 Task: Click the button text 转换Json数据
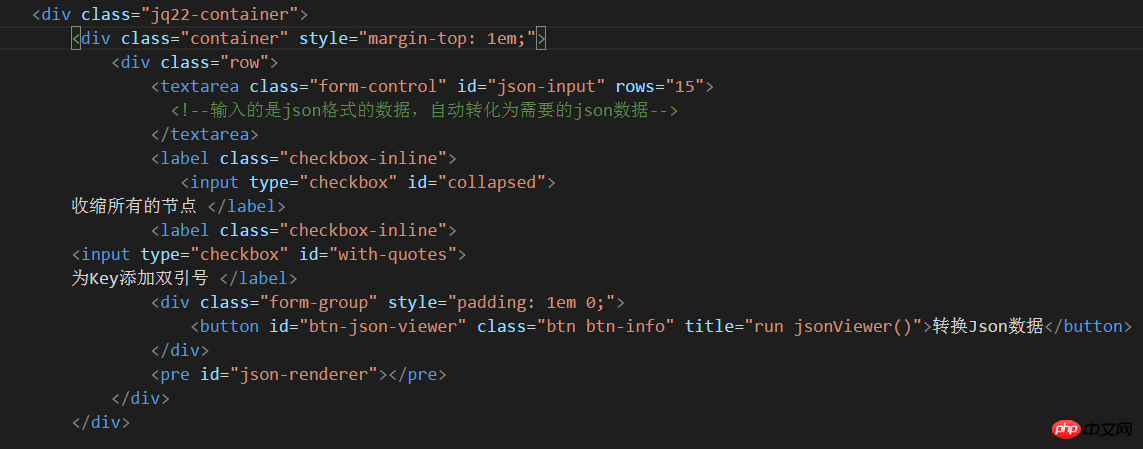pyautogui.click(x=988, y=327)
